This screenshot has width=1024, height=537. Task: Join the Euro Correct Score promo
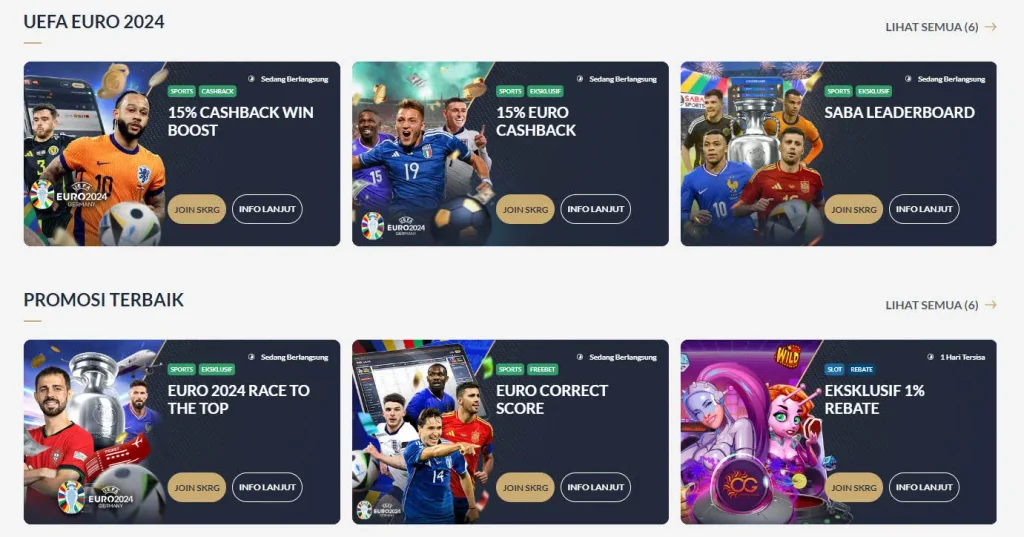coord(525,487)
